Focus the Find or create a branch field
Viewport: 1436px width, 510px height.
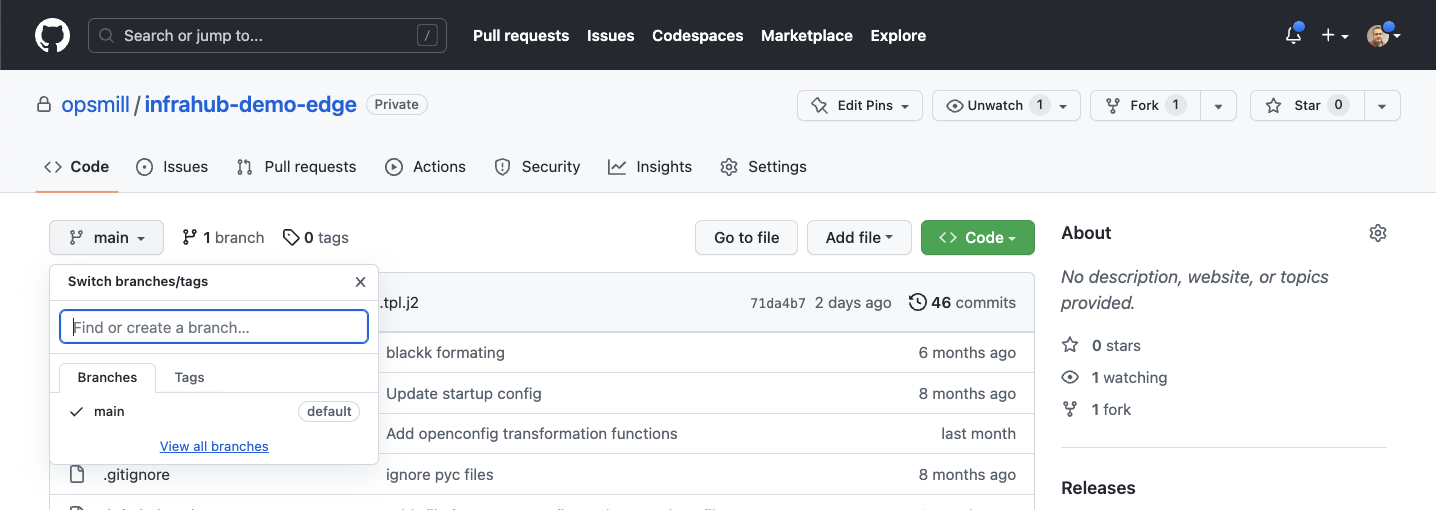(214, 327)
